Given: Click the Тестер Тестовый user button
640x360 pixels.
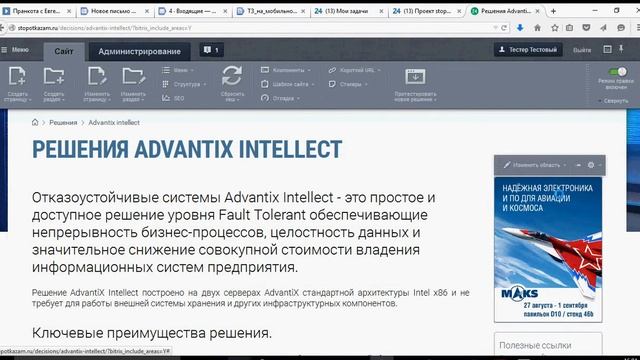Looking at the screenshot, I should coord(528,50).
